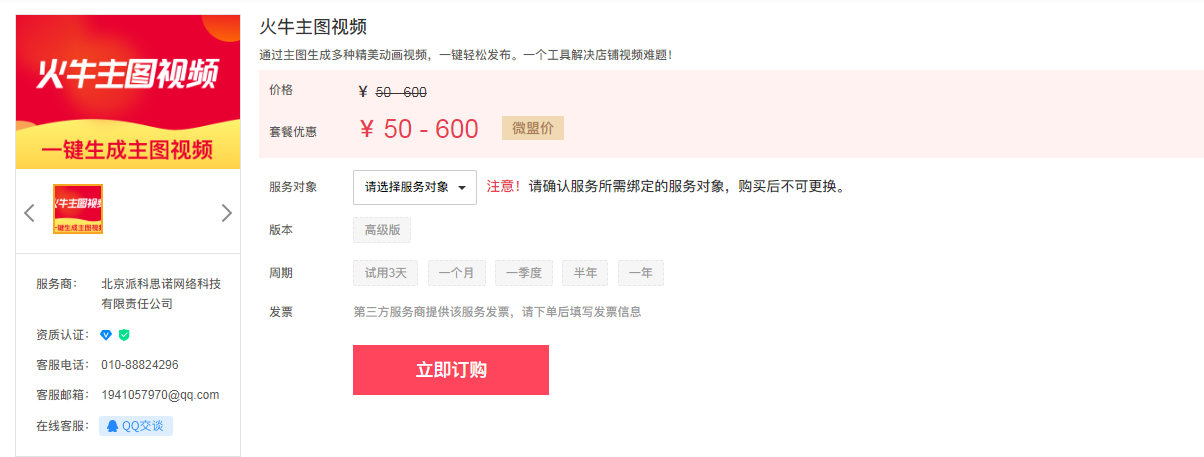Viewport: 1204px width, 457px height.
Task: Click the dropdown caret beside 请选择服务对象
Action: [x=462, y=188]
